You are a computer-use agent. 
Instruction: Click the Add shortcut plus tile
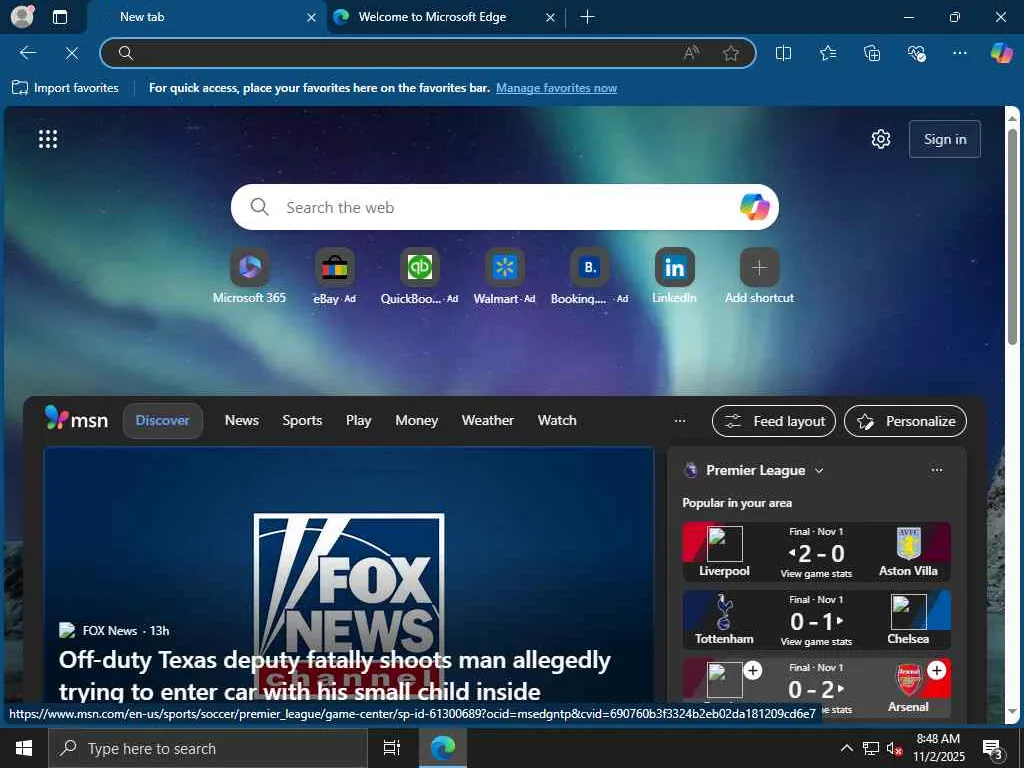(760, 276)
